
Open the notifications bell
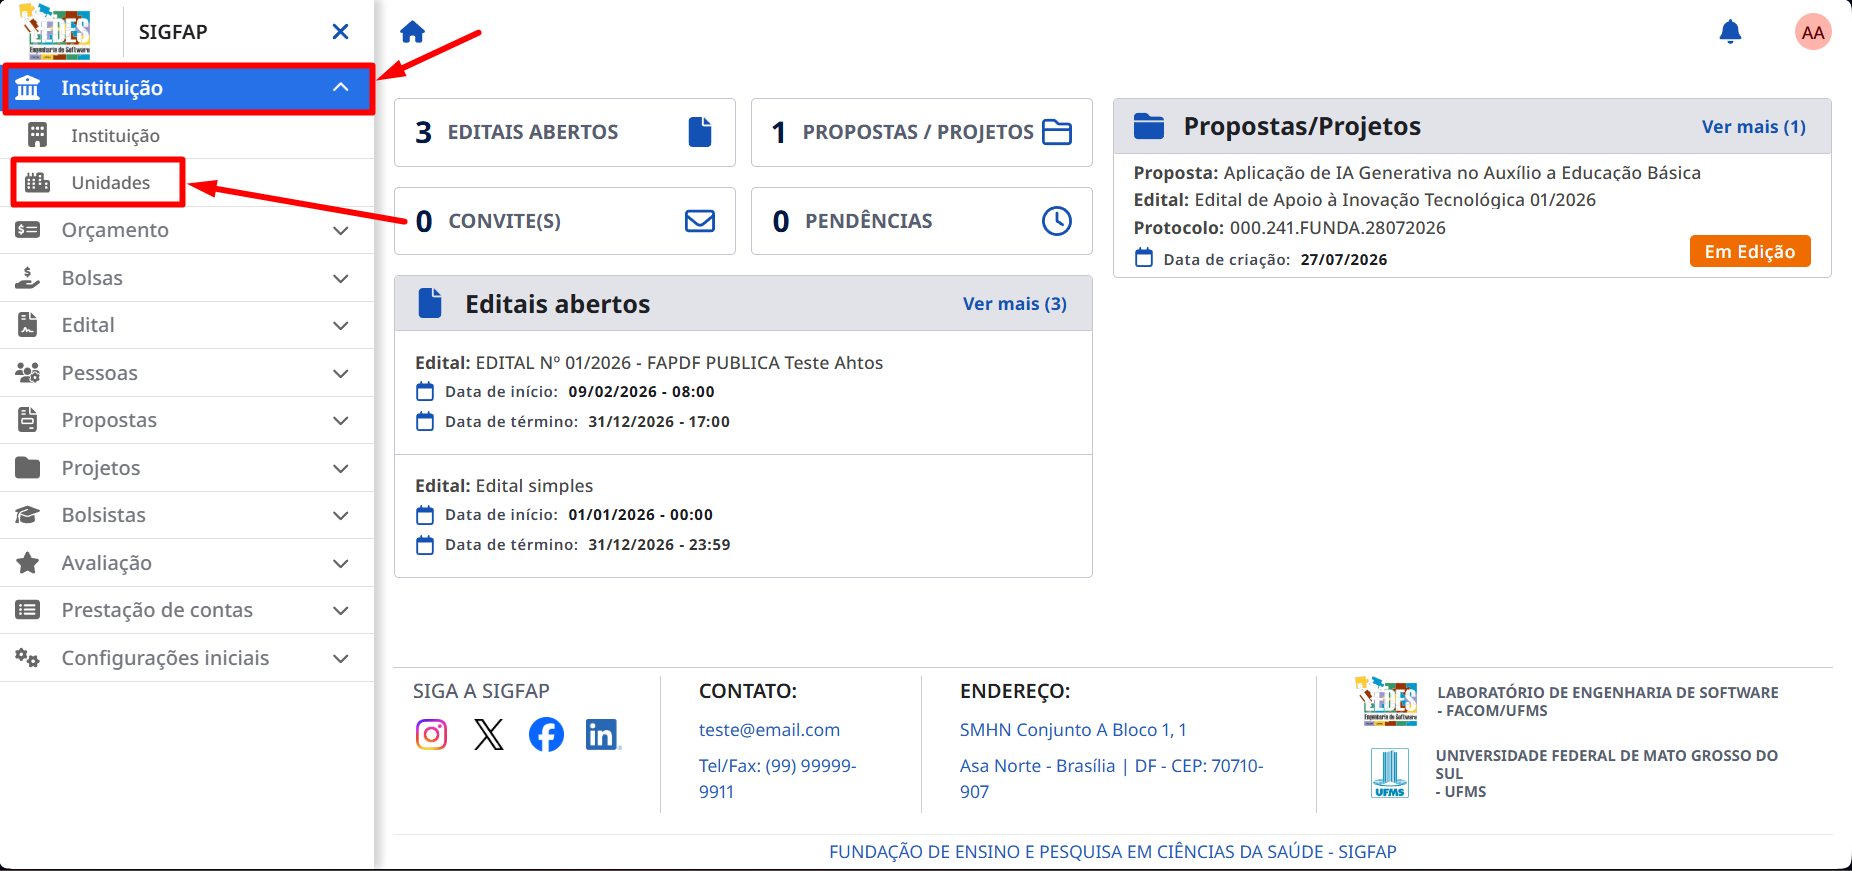(1730, 32)
